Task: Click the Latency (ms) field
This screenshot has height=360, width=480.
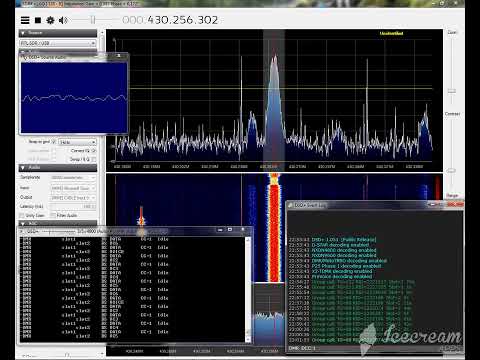Action: point(73,207)
